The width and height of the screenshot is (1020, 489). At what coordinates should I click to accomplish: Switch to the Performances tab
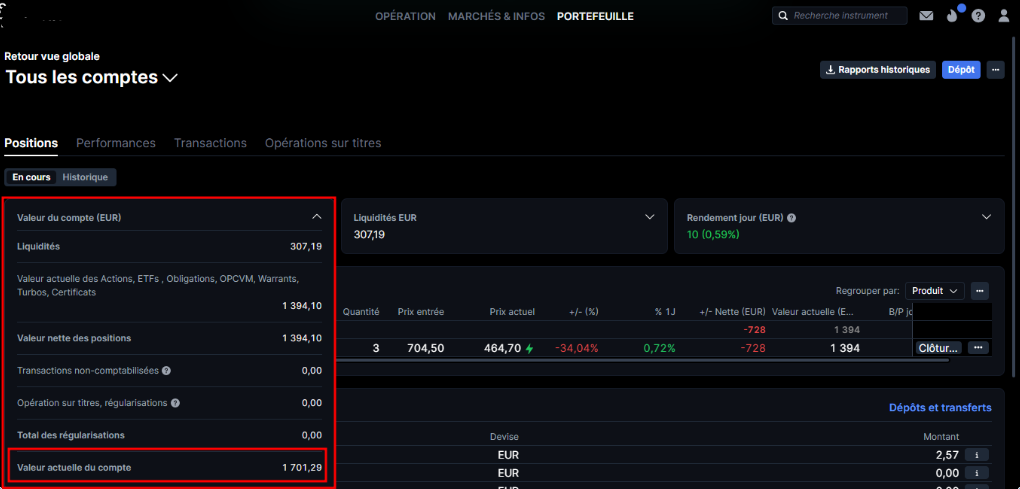[x=116, y=143]
